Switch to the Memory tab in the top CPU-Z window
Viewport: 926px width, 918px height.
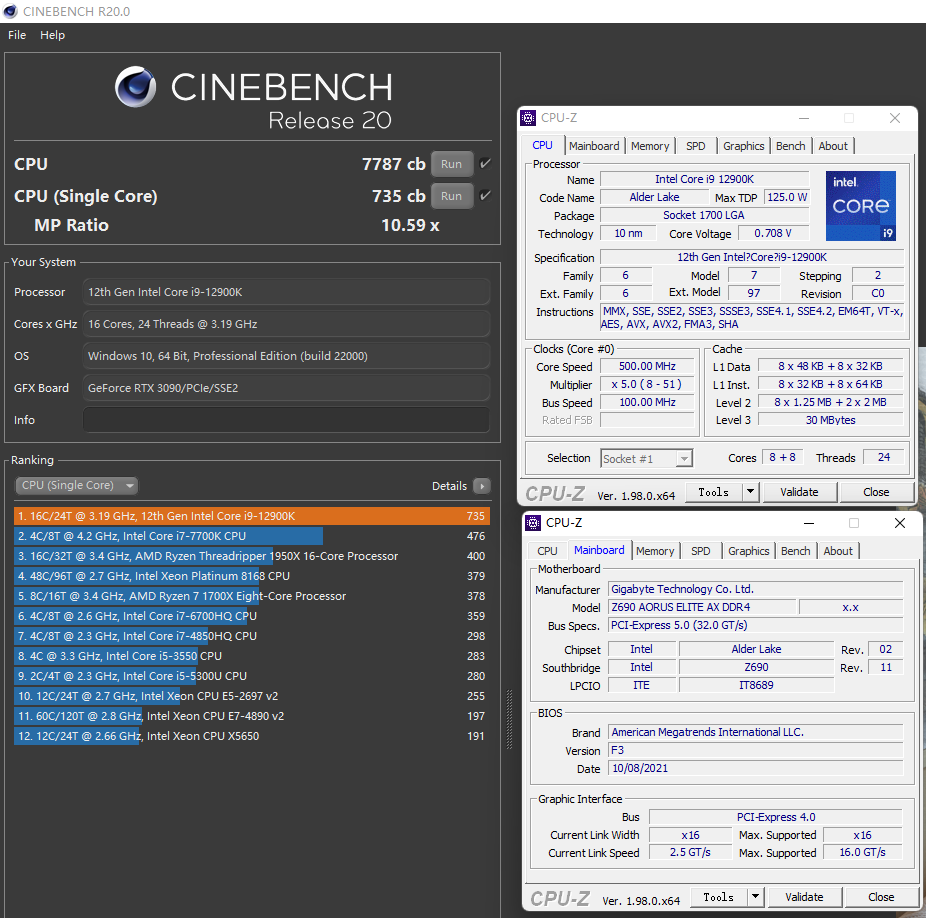[650, 146]
